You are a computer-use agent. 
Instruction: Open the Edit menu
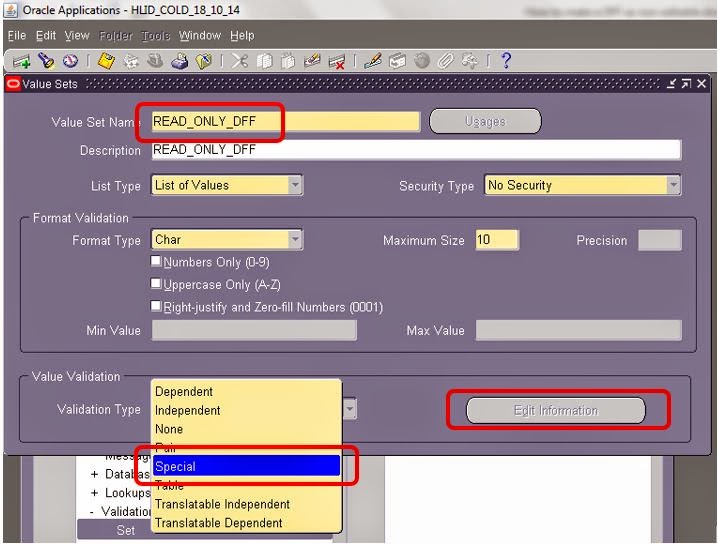46,35
